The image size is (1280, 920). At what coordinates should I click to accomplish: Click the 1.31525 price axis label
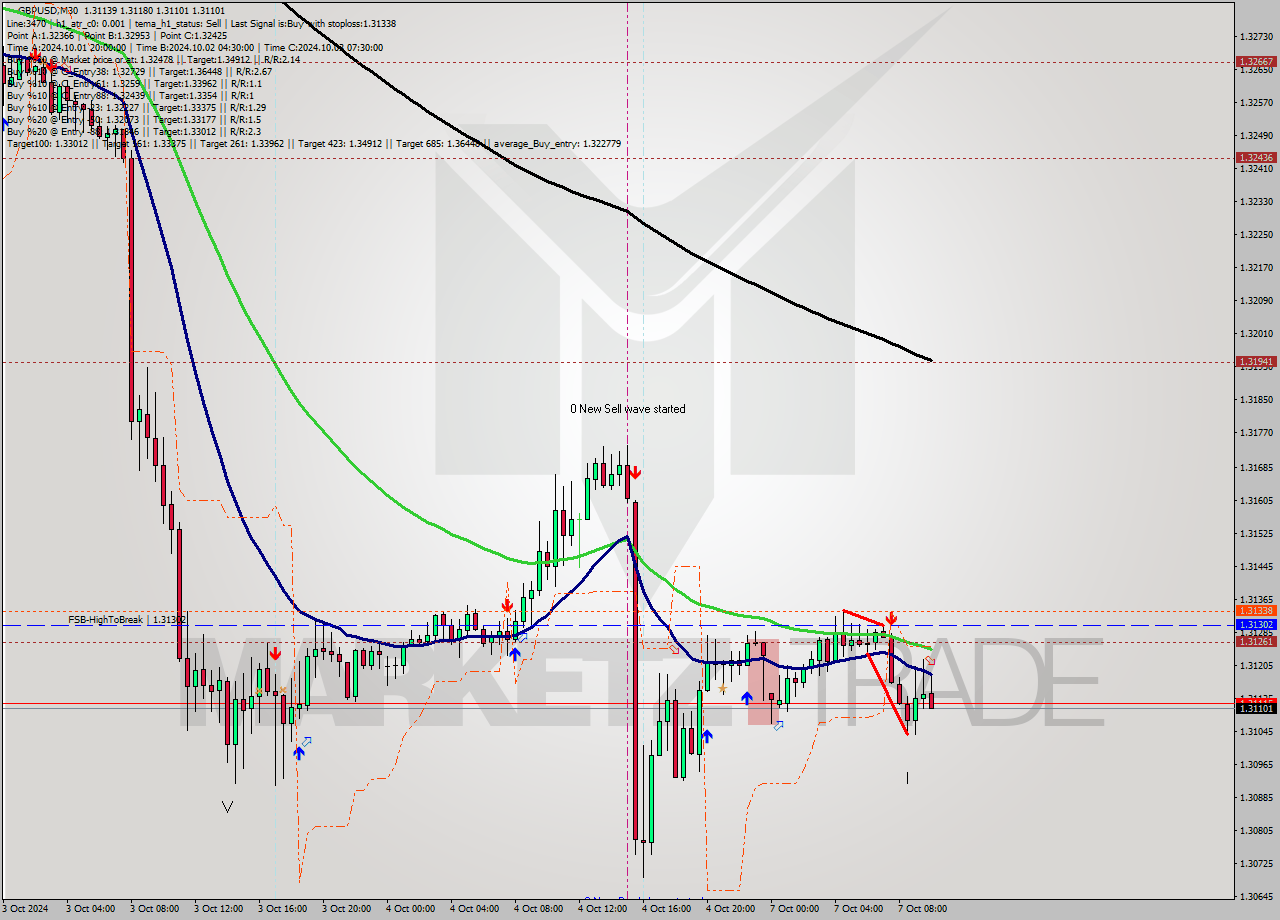coord(1255,533)
